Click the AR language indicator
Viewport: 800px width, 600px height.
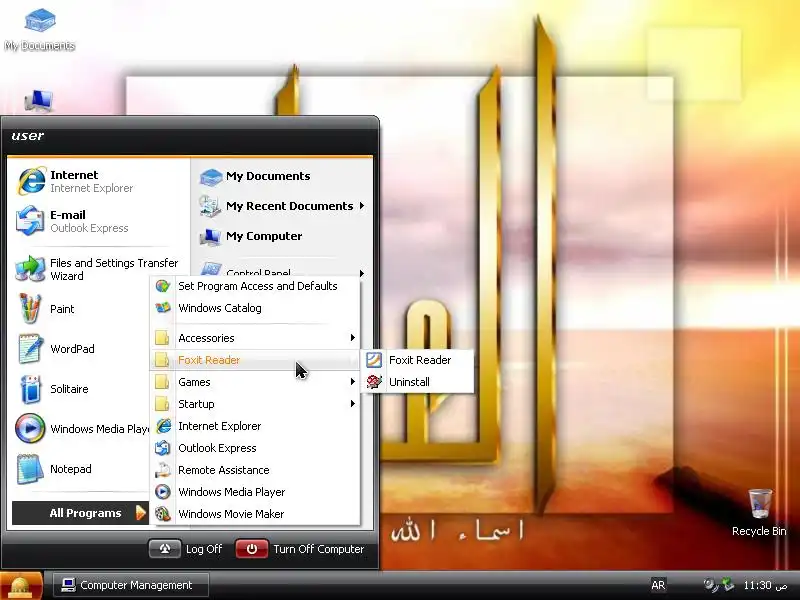pyautogui.click(x=658, y=585)
